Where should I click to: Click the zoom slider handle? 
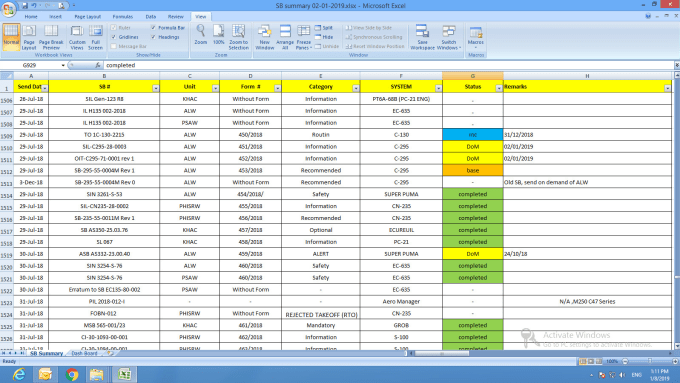coord(650,361)
